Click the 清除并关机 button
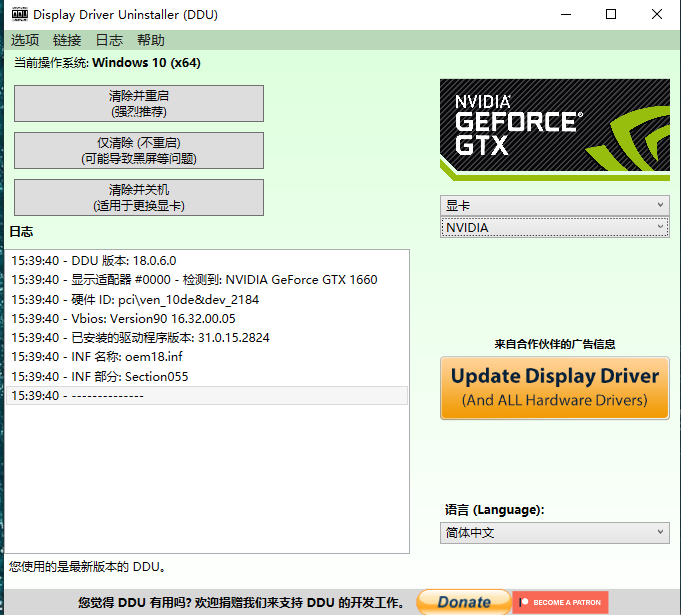The height and width of the screenshot is (615, 681). coord(139,197)
